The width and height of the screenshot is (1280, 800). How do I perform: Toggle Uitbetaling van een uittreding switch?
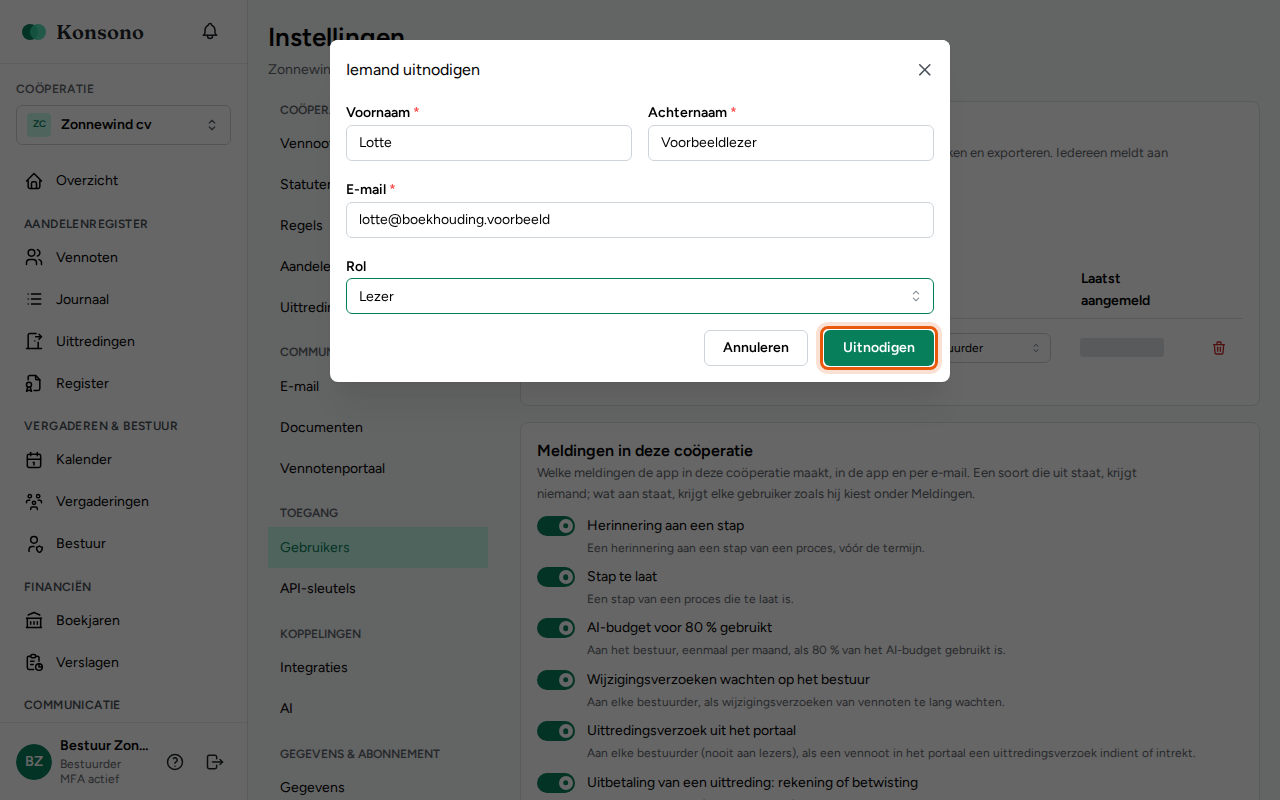[x=556, y=782]
